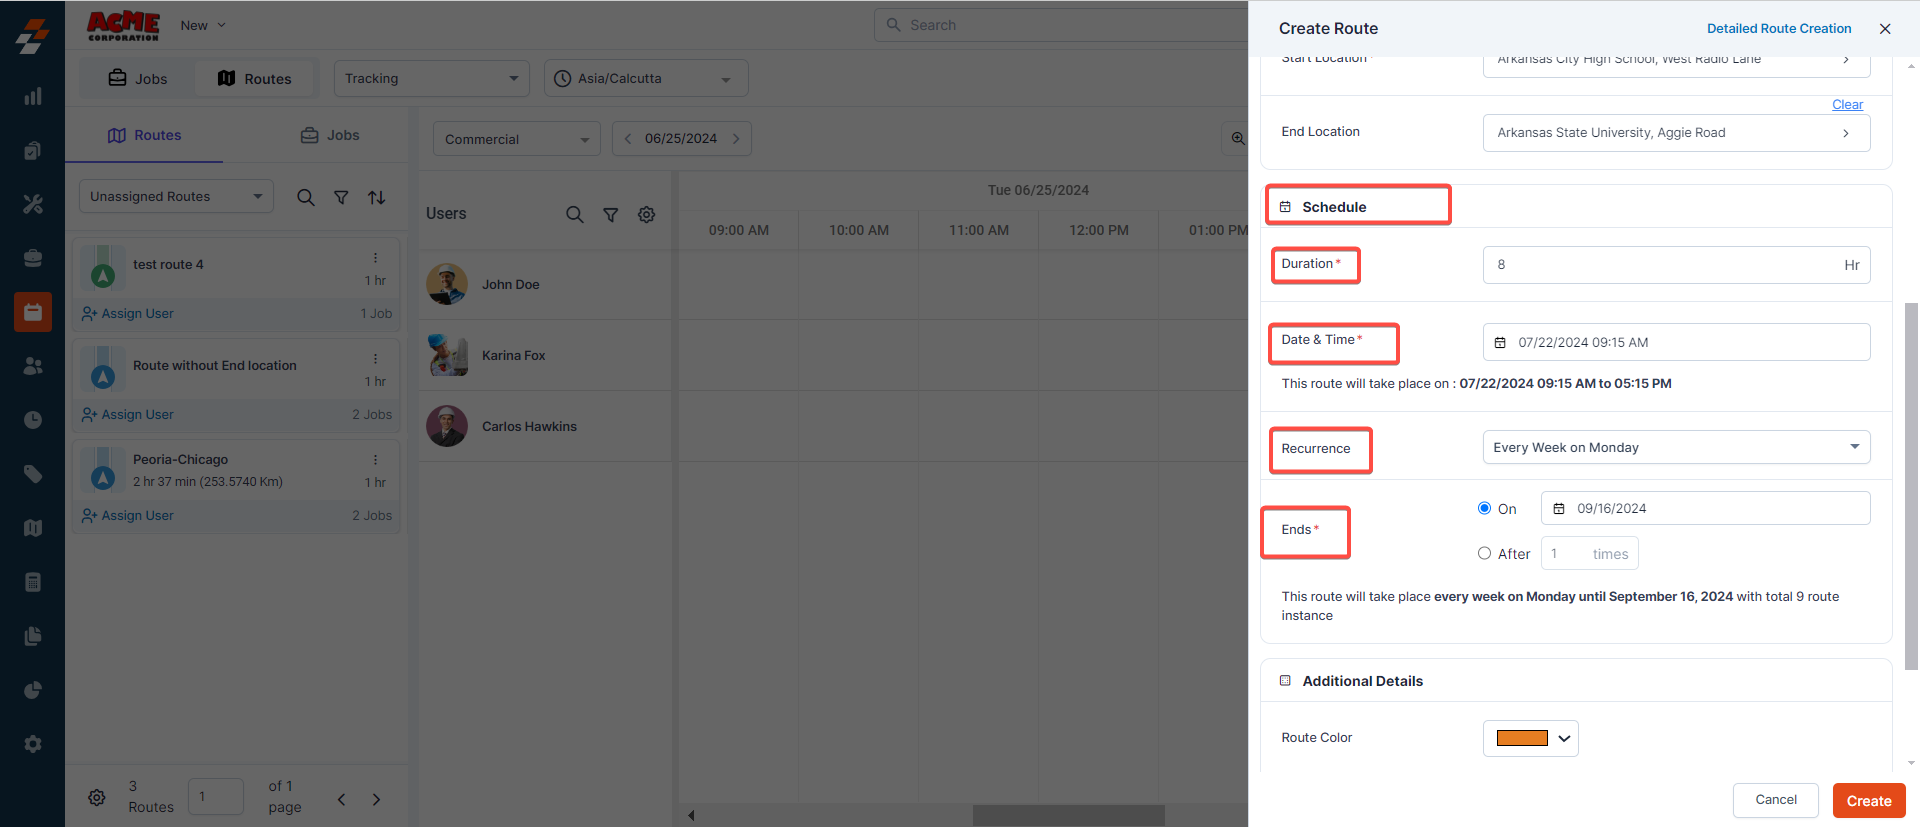Filter the routes list
The height and width of the screenshot is (827, 1920).
[341, 198]
